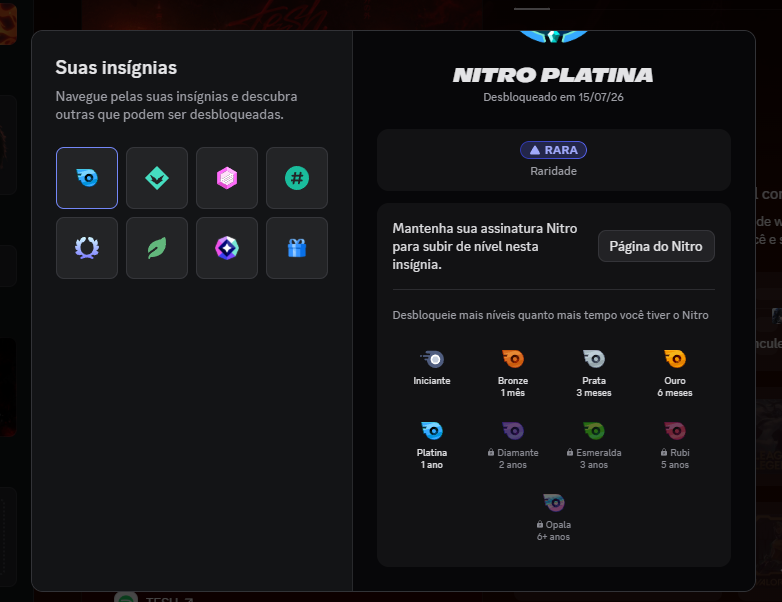Image resolution: width=782 pixels, height=602 pixels.
Task: Click the Iniciante tier badge icon
Action: coord(432,359)
